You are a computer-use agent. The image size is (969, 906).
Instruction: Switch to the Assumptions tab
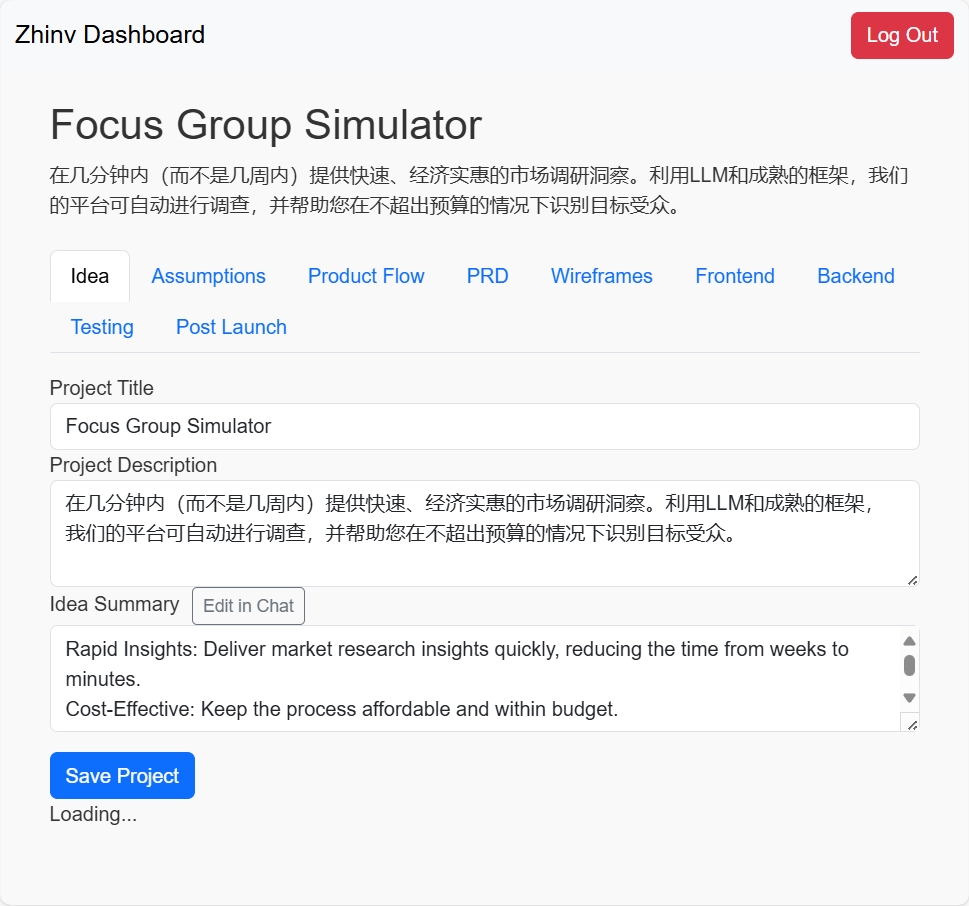click(208, 277)
